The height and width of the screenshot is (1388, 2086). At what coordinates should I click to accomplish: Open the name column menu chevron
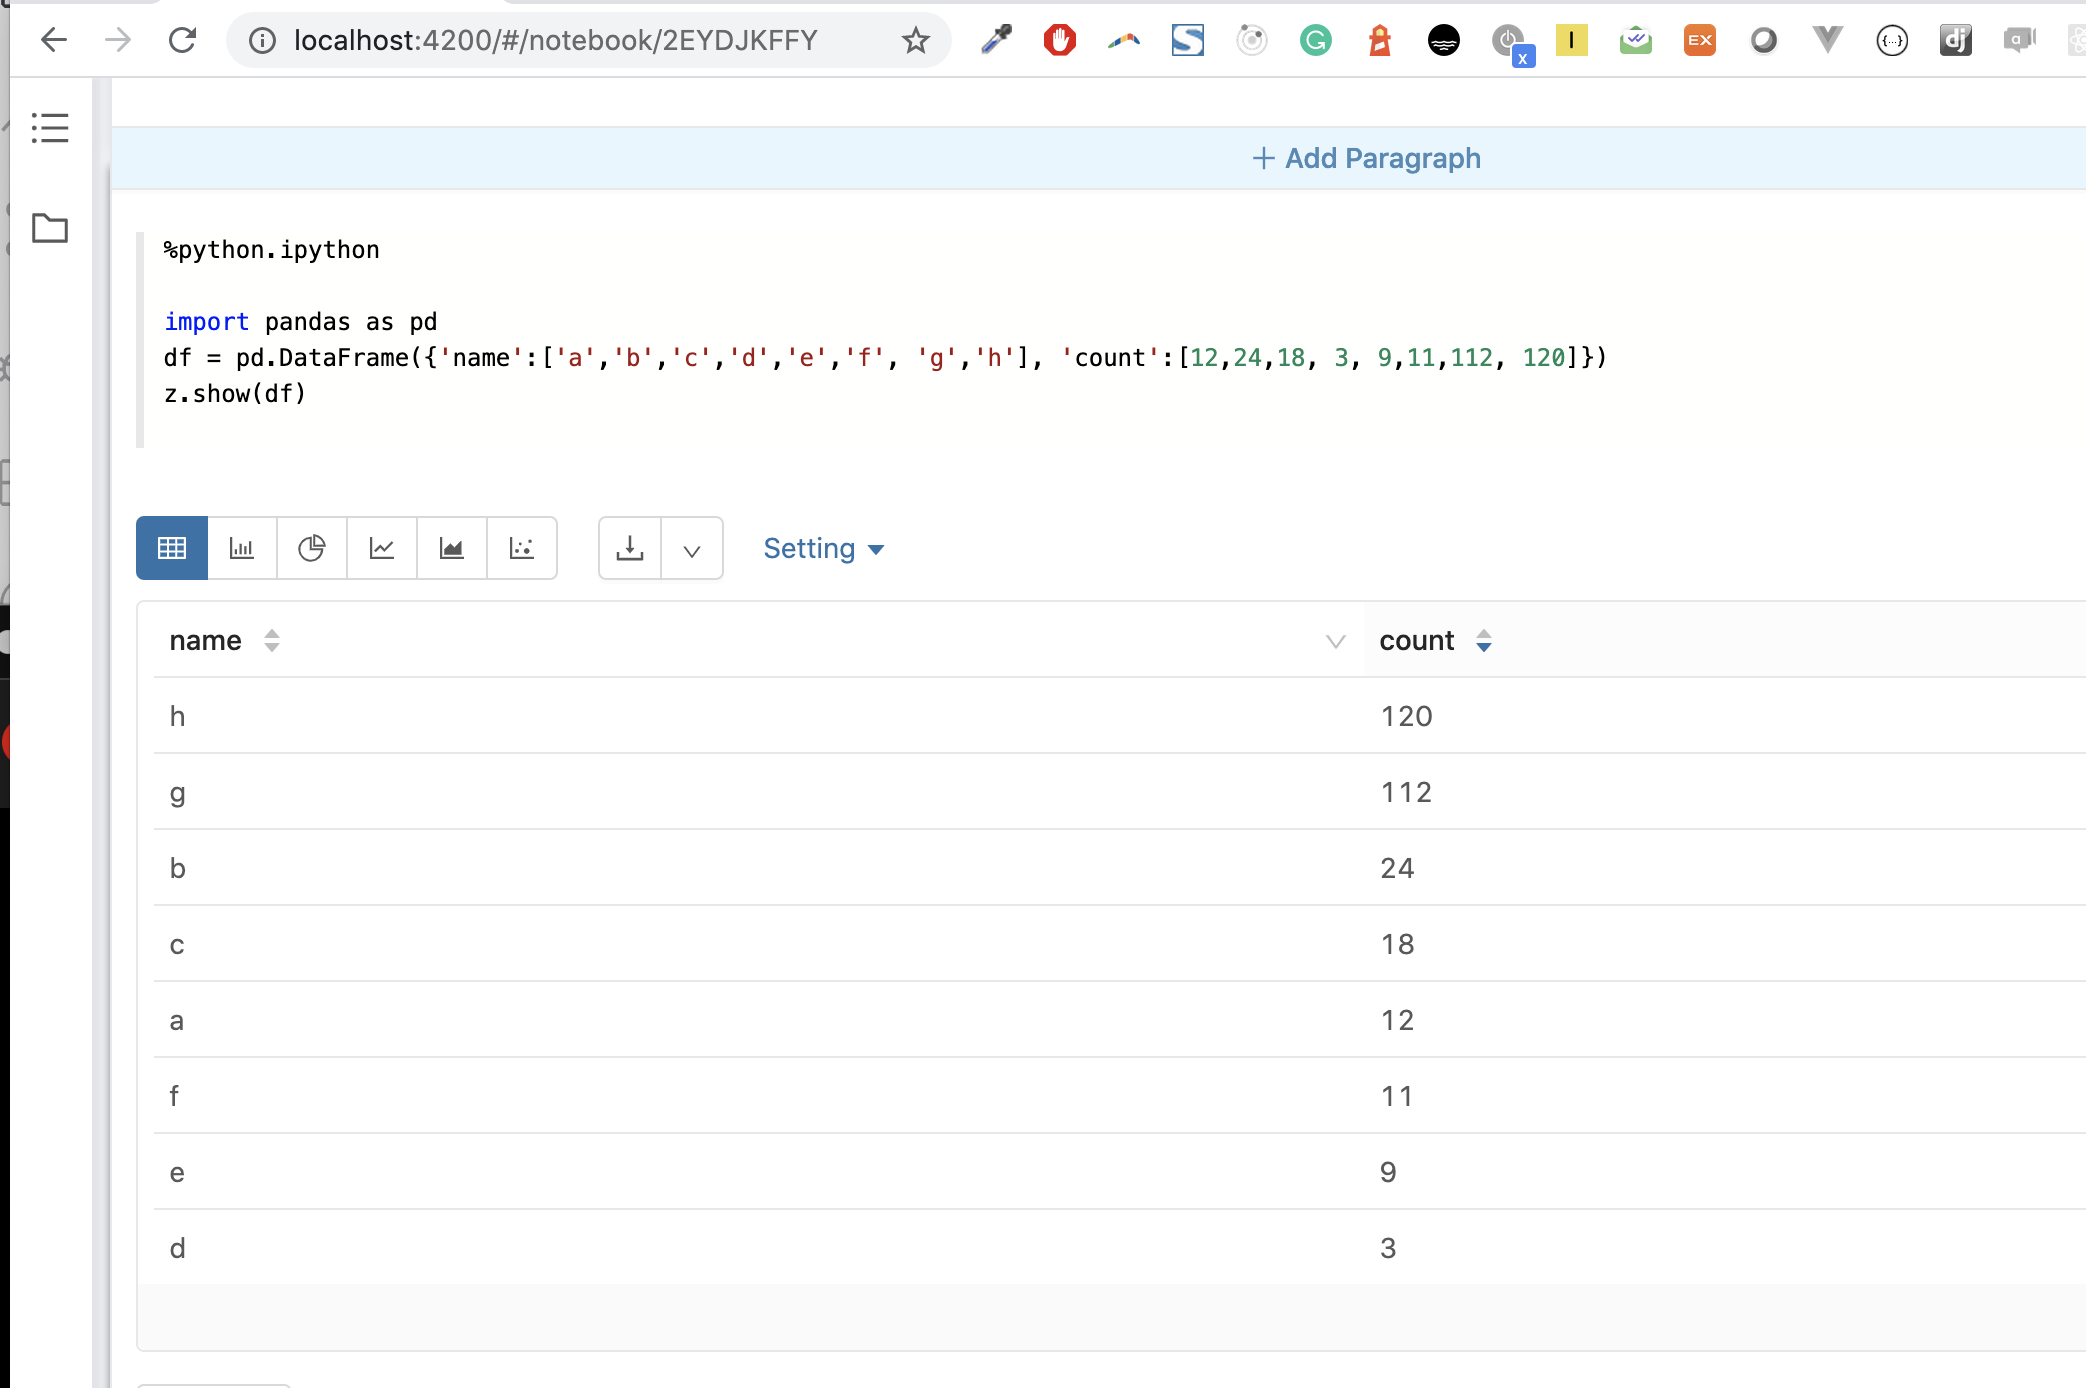coord(1335,641)
